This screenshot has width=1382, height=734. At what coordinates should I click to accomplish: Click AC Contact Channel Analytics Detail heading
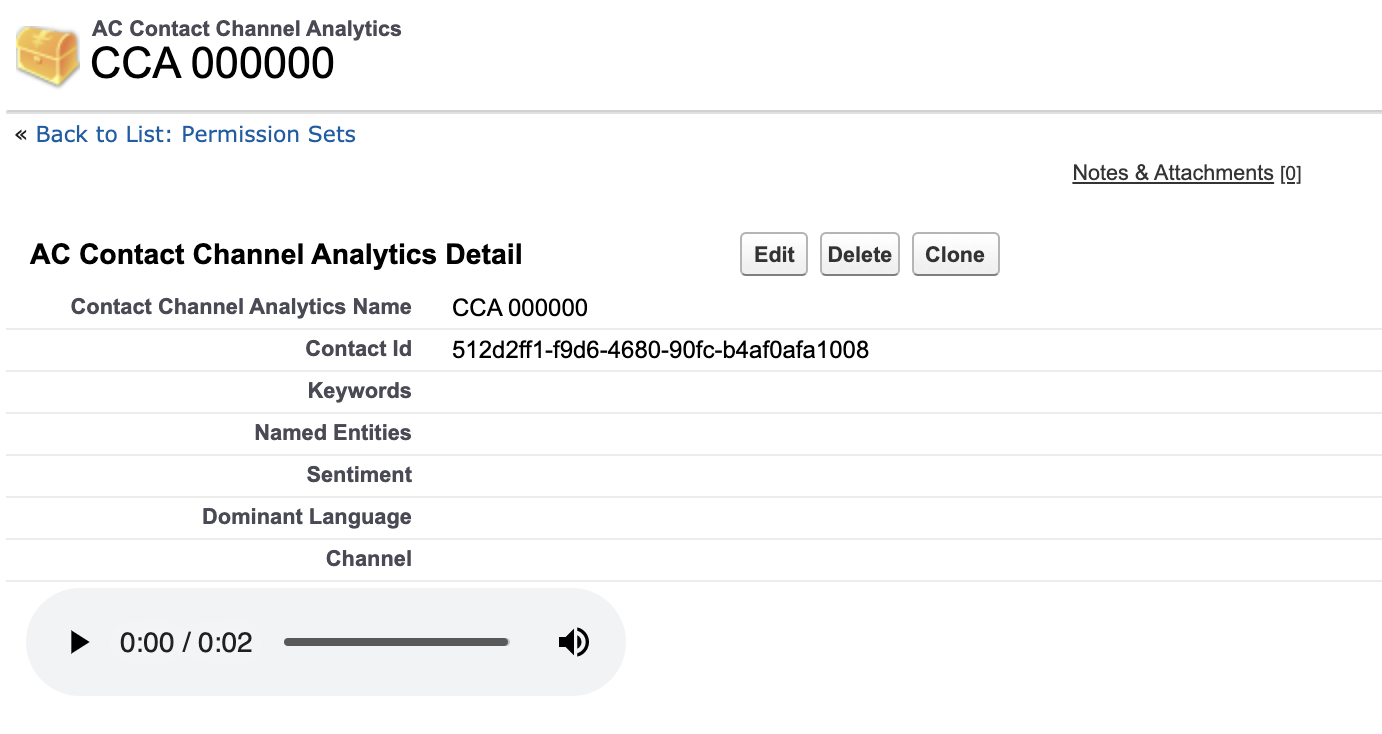click(x=276, y=254)
